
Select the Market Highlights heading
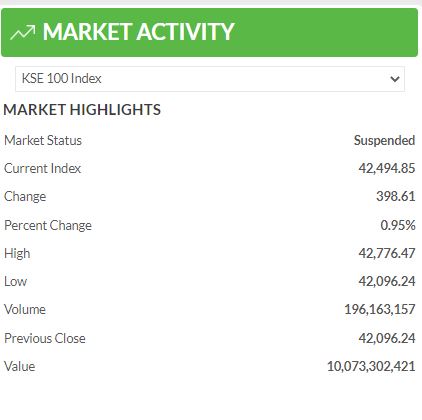tap(82, 110)
